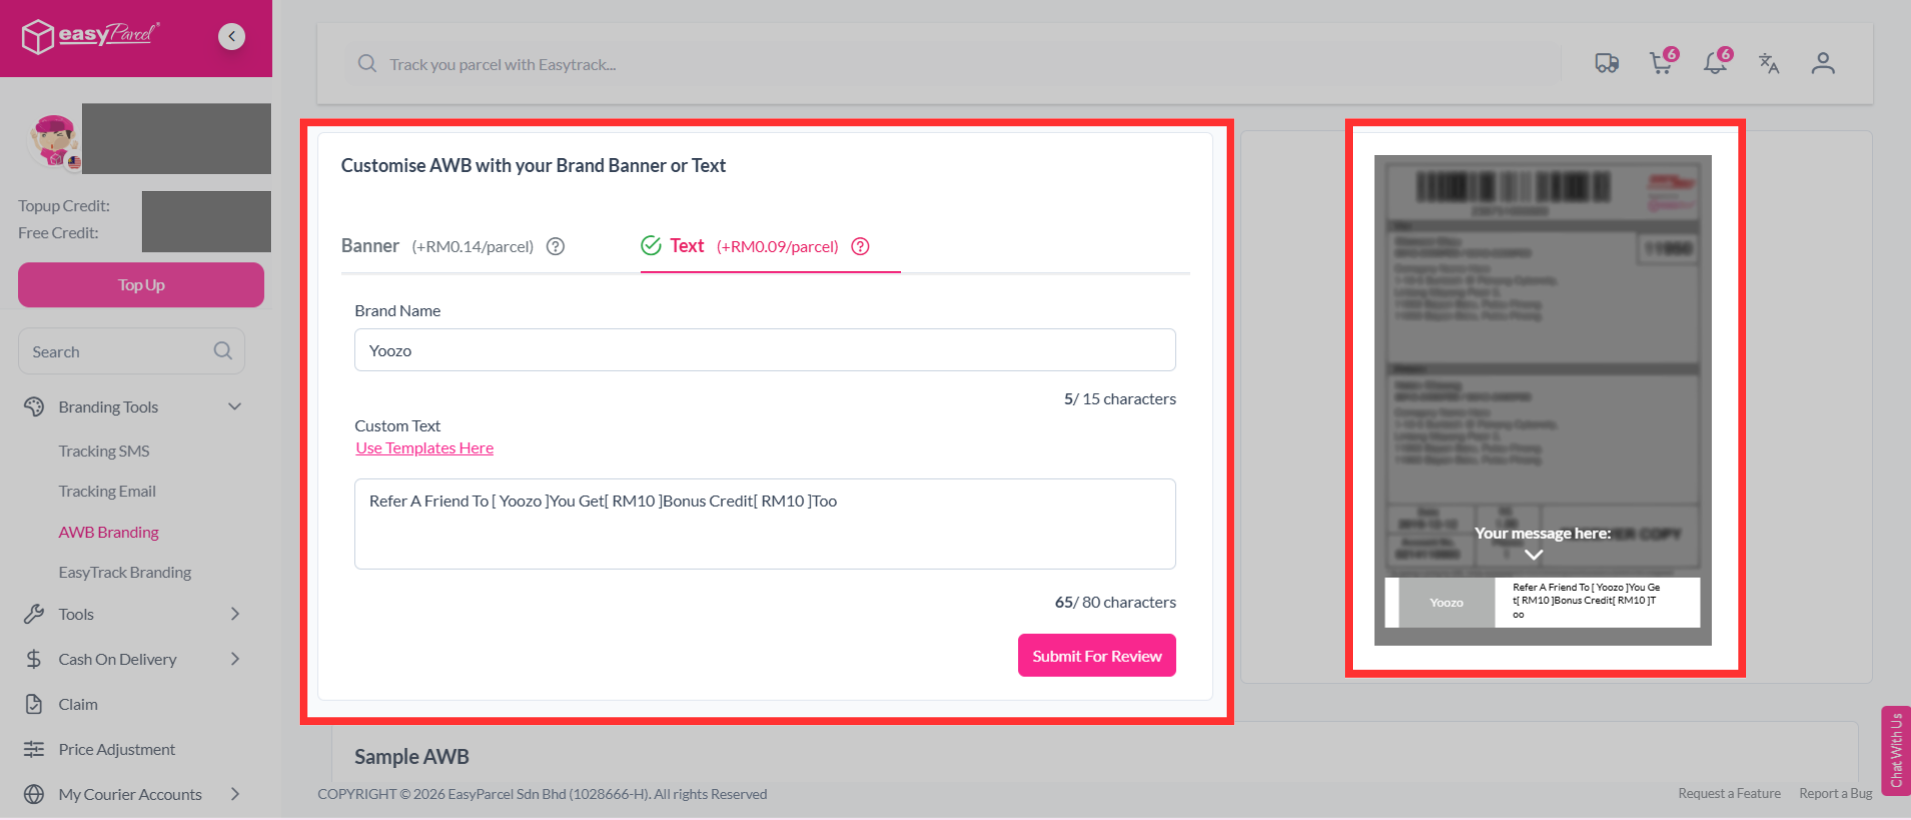Open Tracking Email

[x=107, y=491]
